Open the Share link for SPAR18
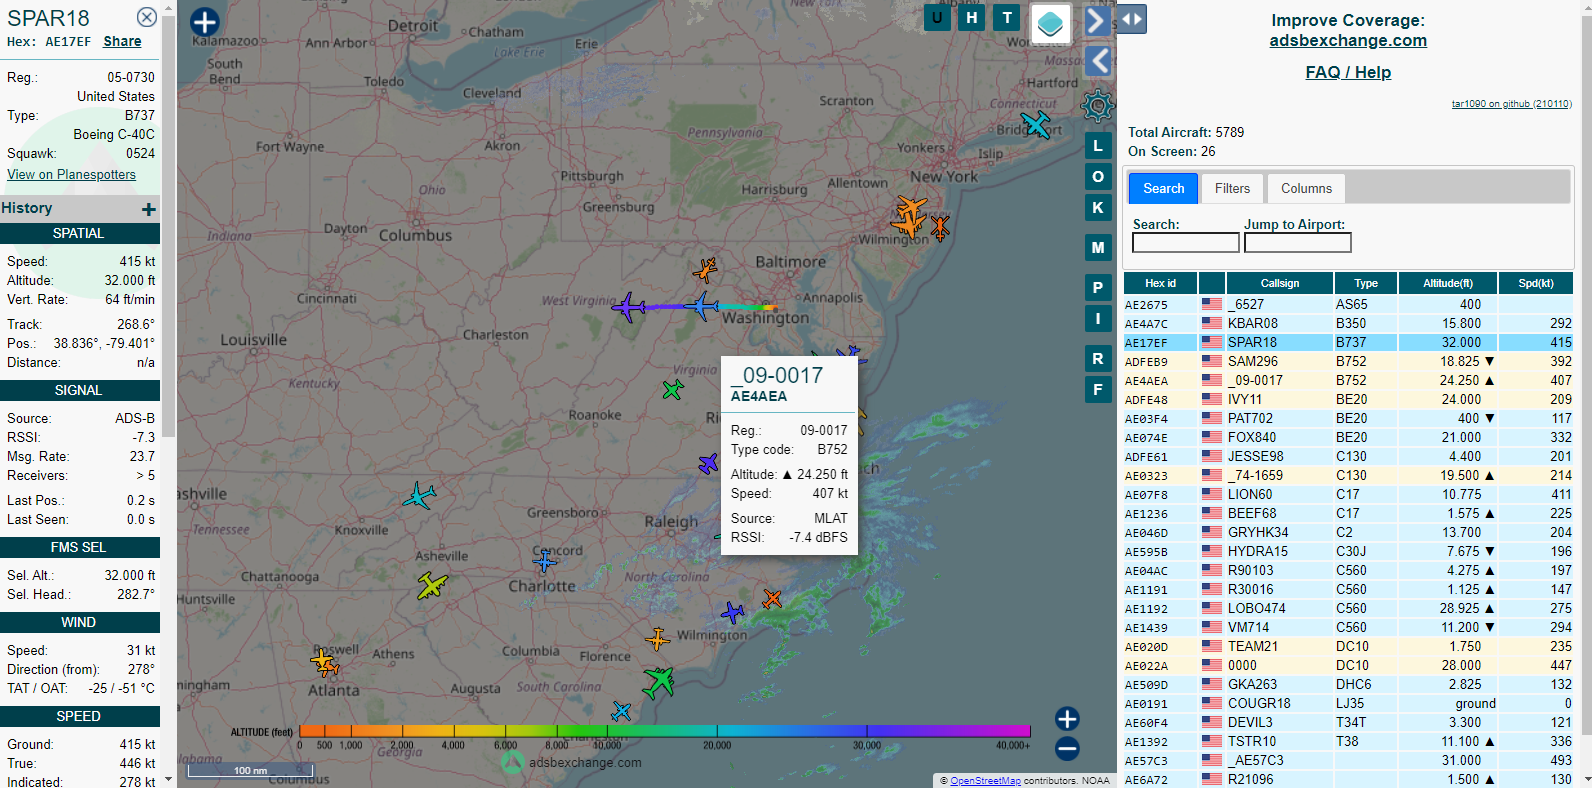The image size is (1592, 788). [x=122, y=42]
